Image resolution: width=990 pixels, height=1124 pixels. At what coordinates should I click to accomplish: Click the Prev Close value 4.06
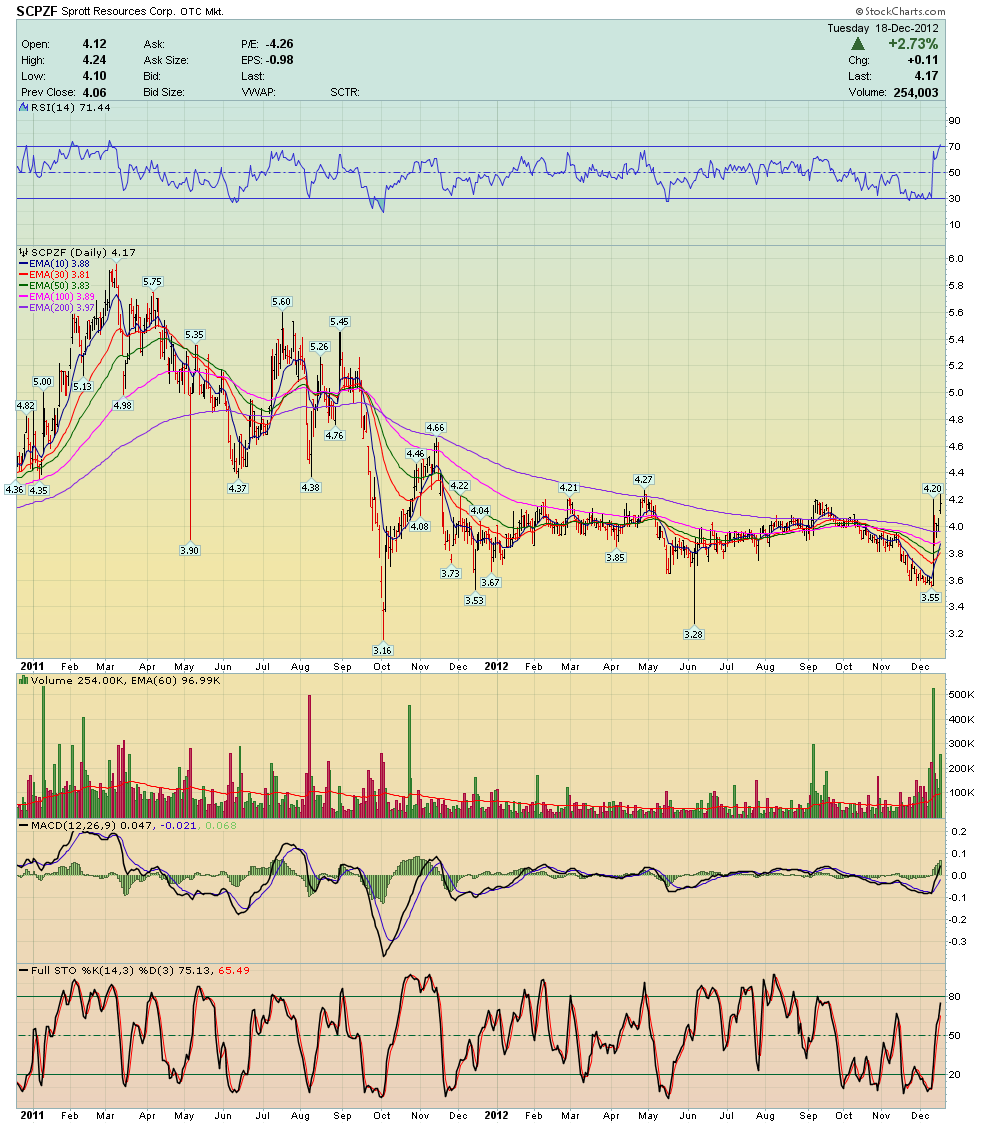(95, 92)
